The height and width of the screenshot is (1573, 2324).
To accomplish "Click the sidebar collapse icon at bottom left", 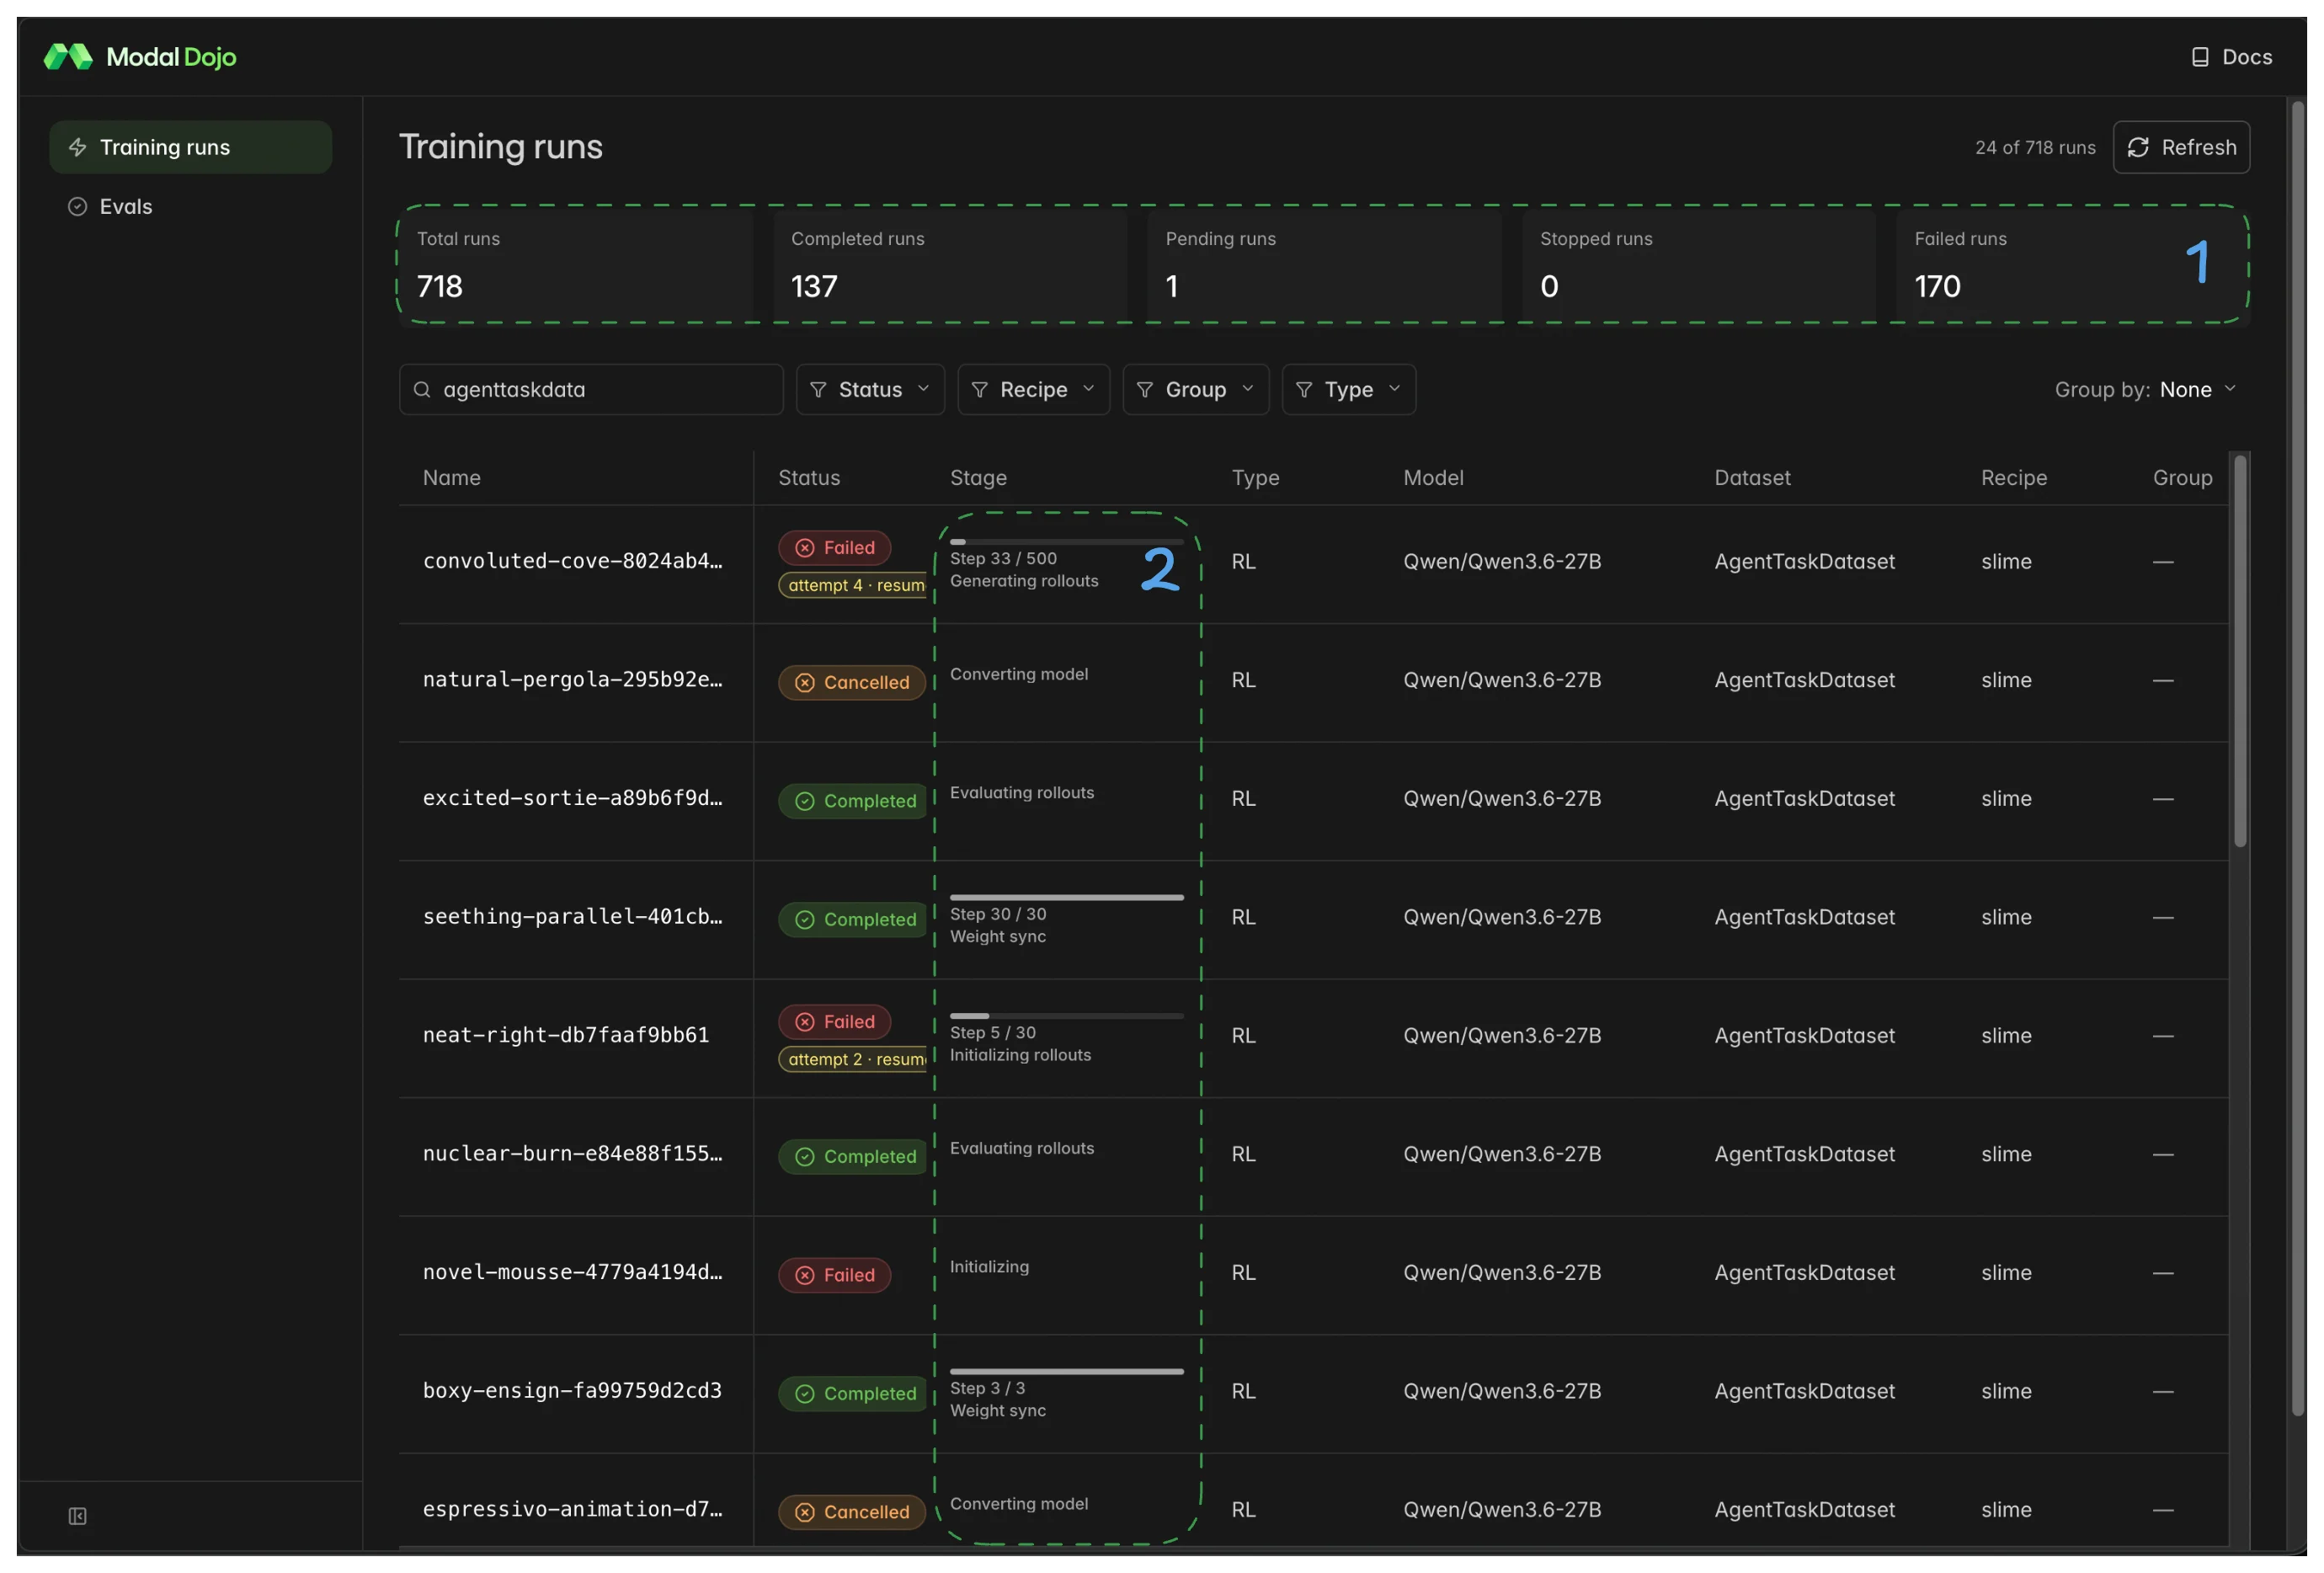I will [x=77, y=1516].
